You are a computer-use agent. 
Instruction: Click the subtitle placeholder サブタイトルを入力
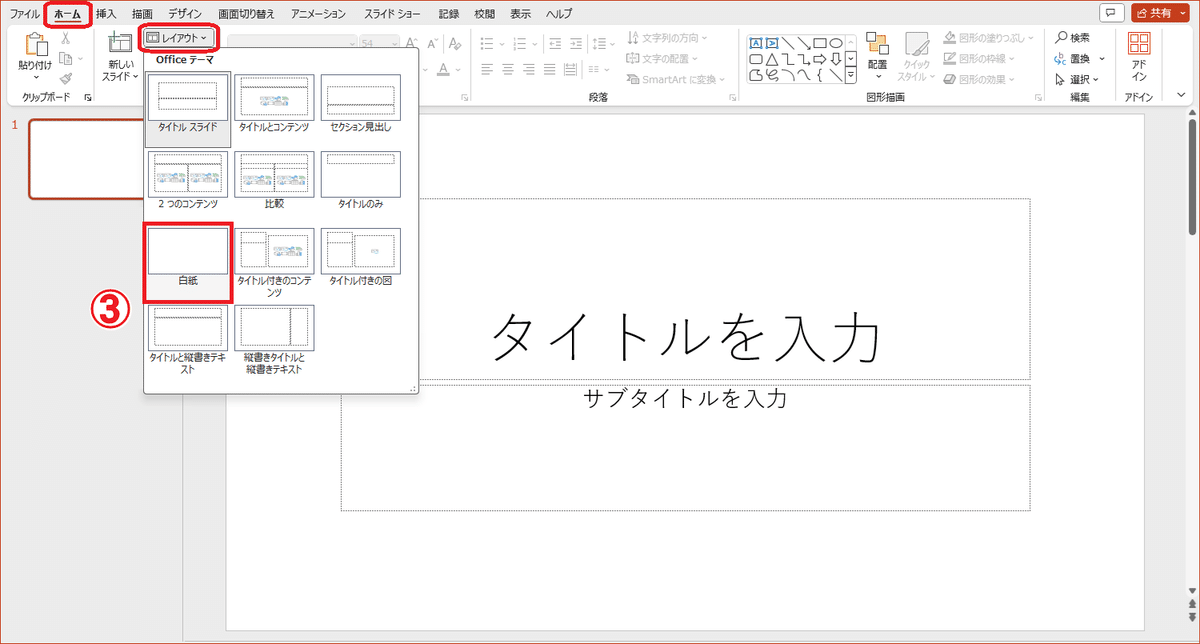coord(686,448)
